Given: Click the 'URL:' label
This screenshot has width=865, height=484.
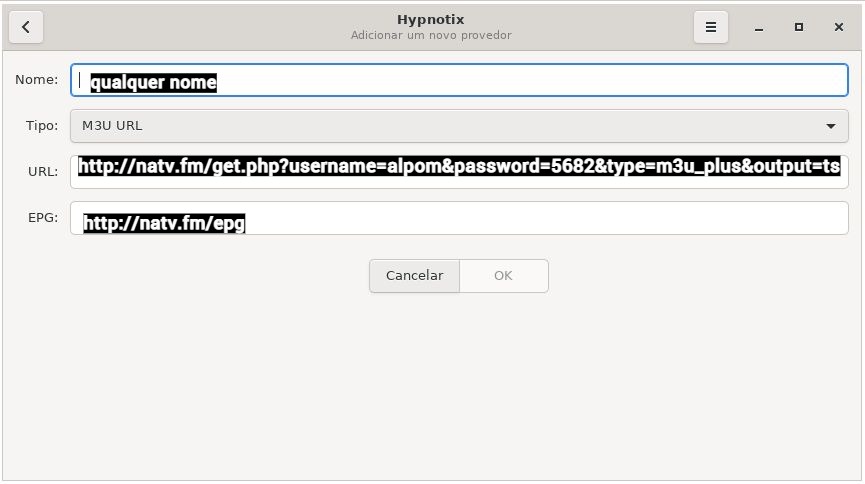Looking at the screenshot, I should 43,172.
